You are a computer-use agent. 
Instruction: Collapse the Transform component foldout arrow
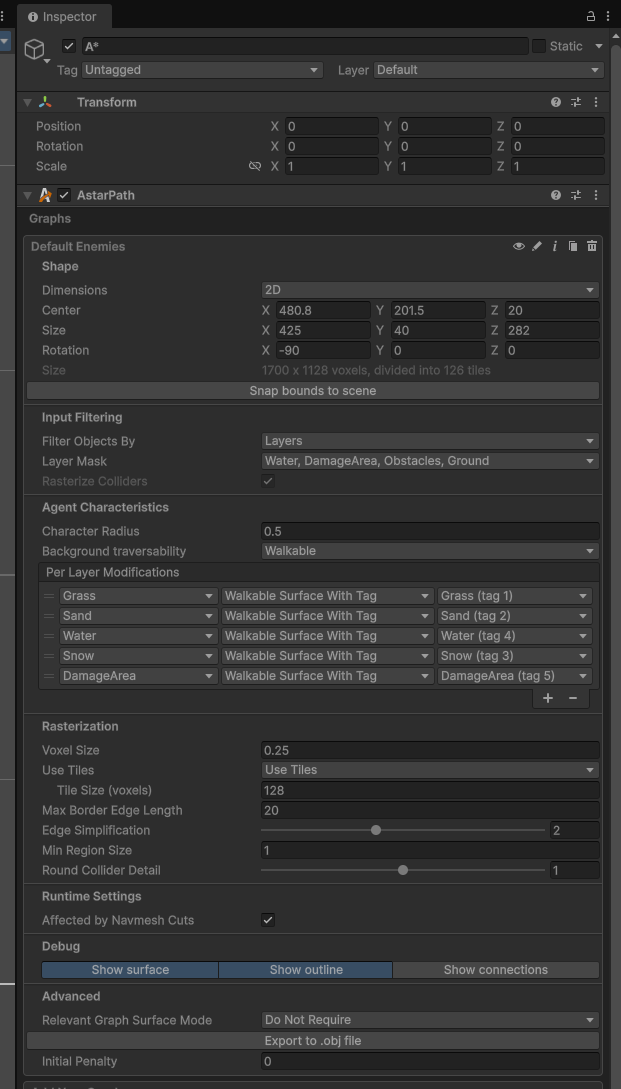[x=28, y=102]
